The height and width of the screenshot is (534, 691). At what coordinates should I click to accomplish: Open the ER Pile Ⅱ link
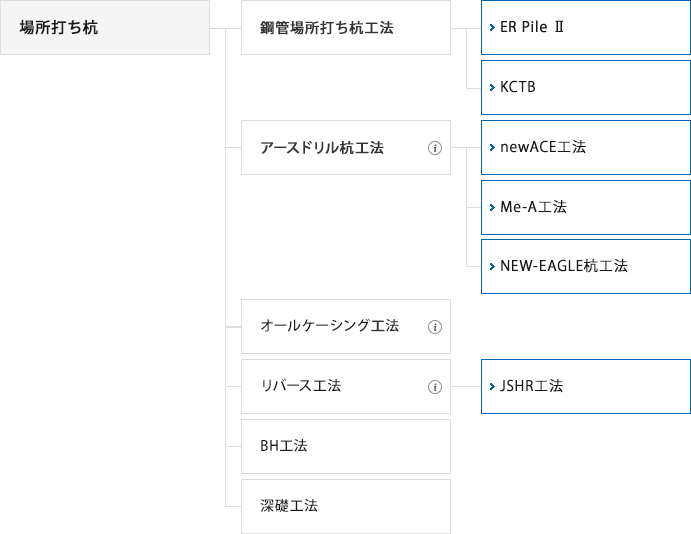pyautogui.click(x=586, y=27)
